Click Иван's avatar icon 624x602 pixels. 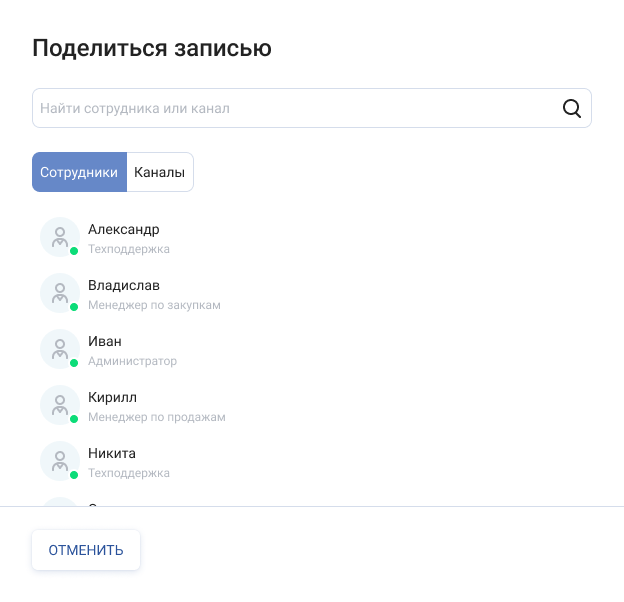pos(60,349)
